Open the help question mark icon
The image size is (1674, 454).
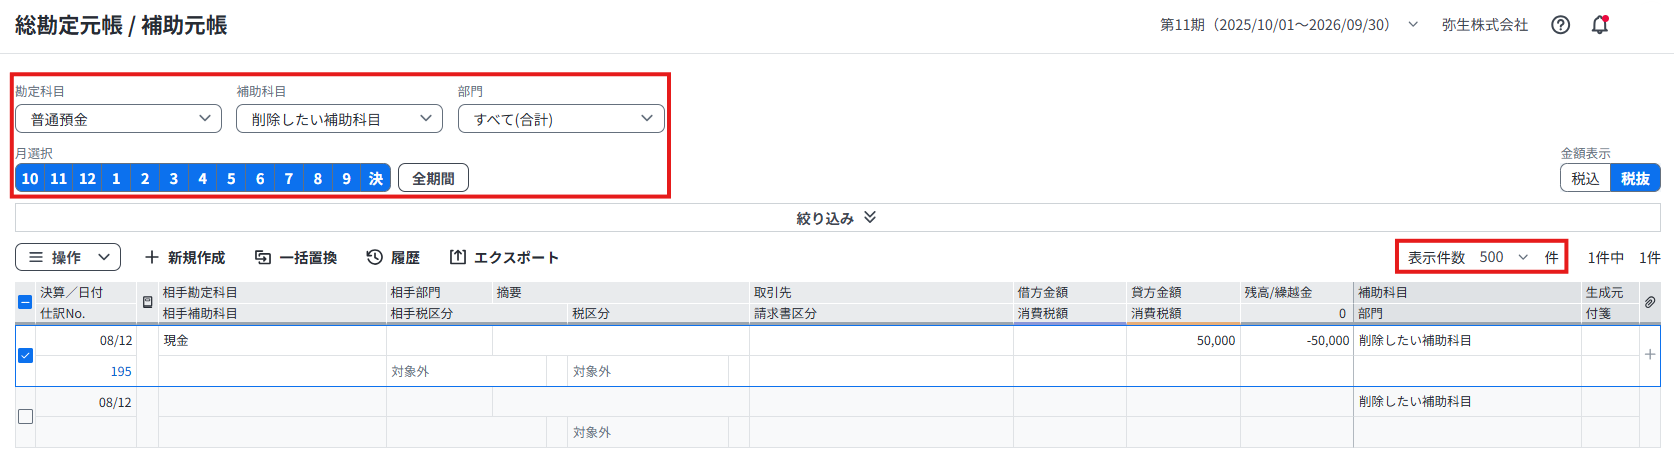[x=1560, y=25]
